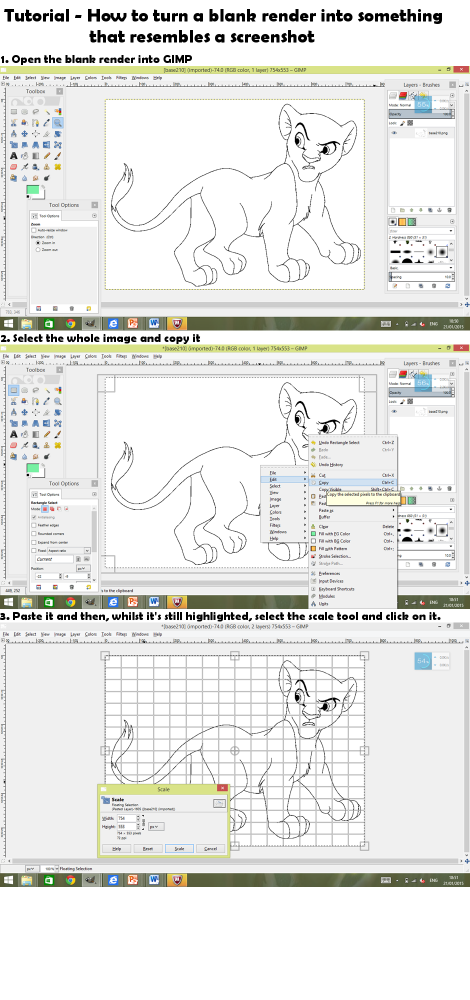Open Chrome from the step 2 taskbar
Image resolution: width=470 pixels, height=1000 pixels.
pyautogui.click(x=70, y=601)
